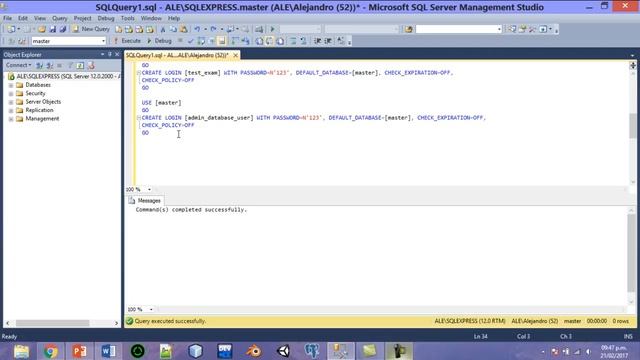Open the Edit menu
Image resolution: width=640 pixels, height=360 pixels.
tap(23, 18)
